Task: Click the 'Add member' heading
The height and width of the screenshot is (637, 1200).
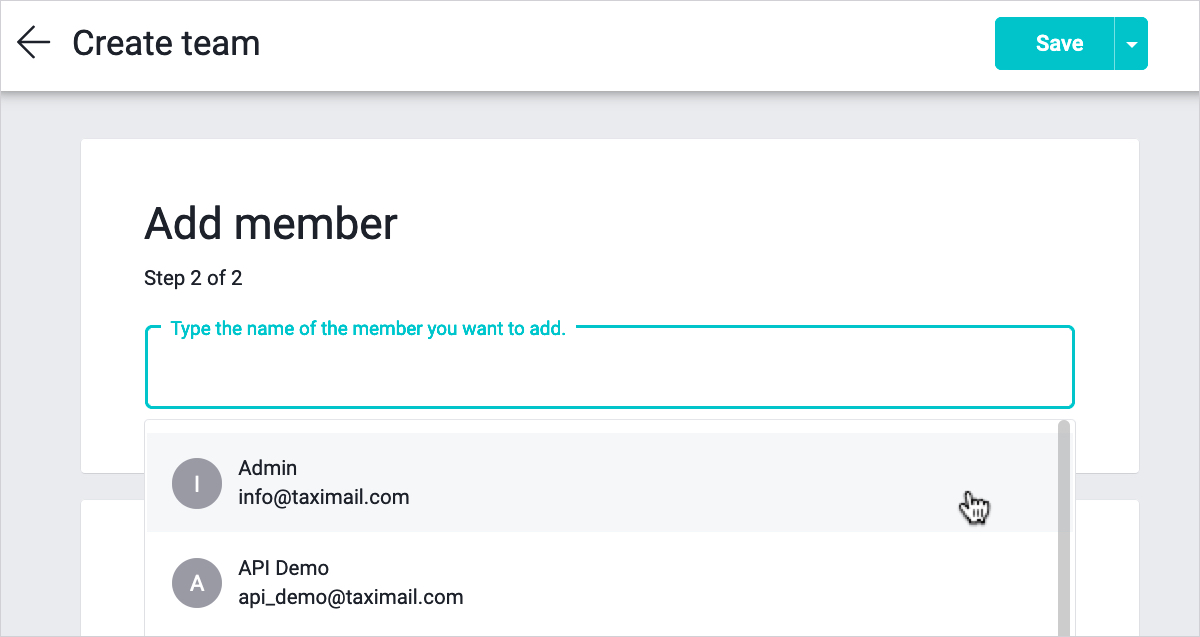Action: tap(271, 223)
